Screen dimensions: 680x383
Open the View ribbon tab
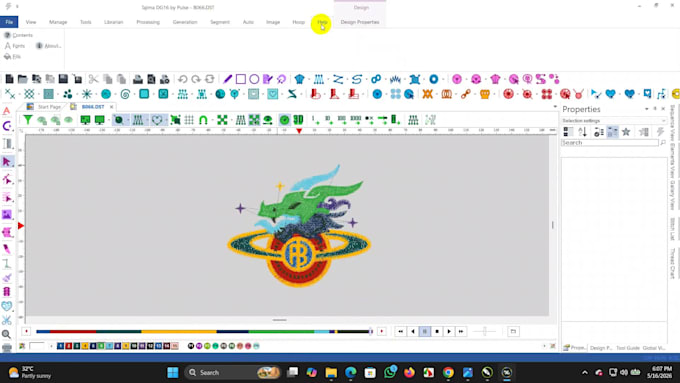point(31,22)
